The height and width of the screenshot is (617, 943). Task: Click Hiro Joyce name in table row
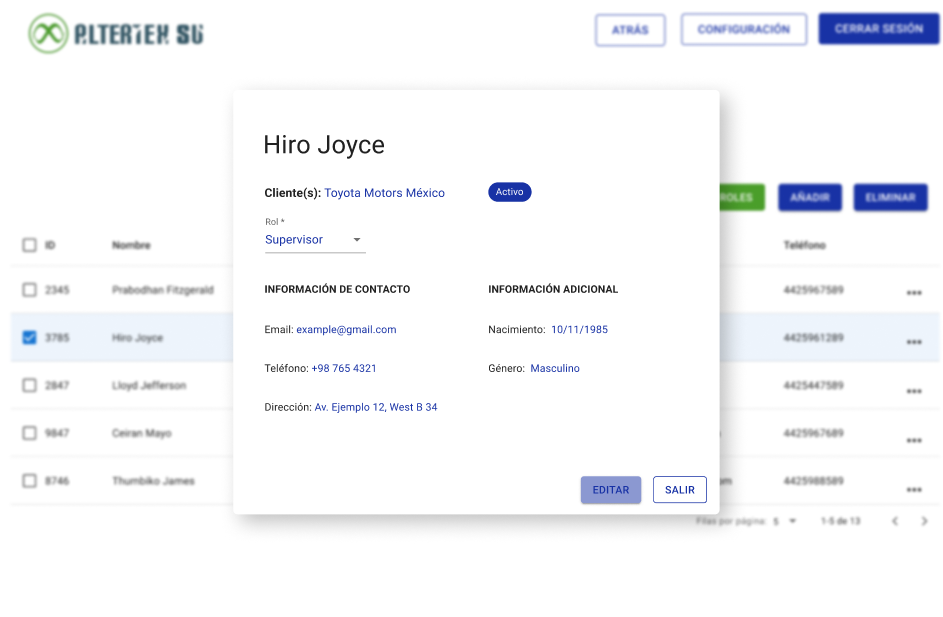[137, 337]
